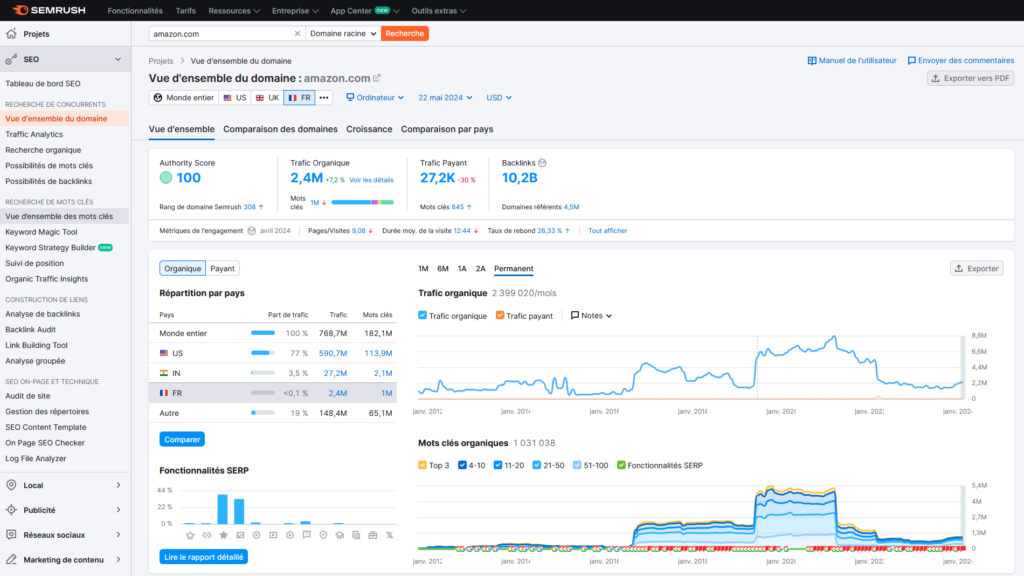Open the Ressources menu dropdown
Screen dimensions: 1024x576
tap(234, 10)
